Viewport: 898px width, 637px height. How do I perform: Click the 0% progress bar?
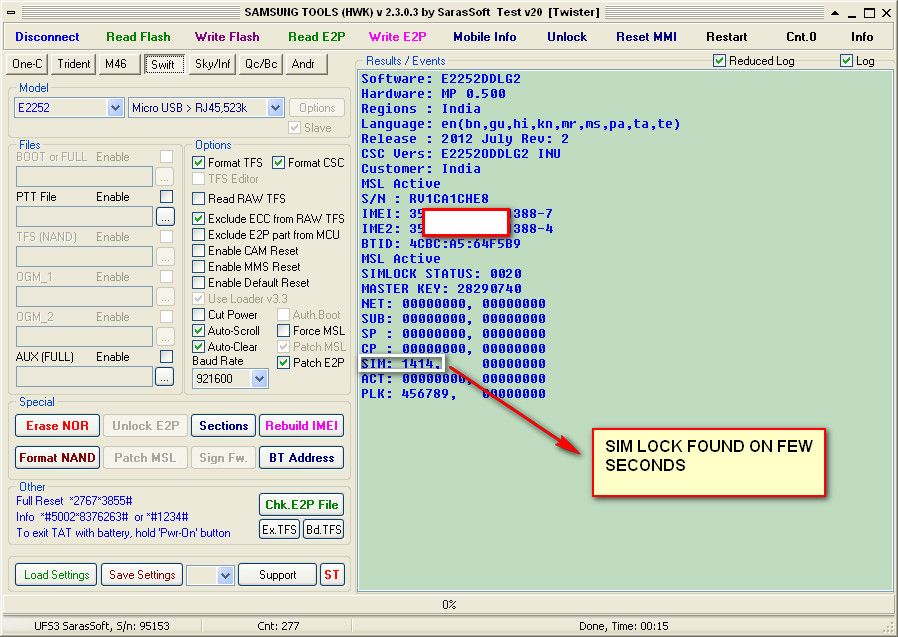point(449,604)
